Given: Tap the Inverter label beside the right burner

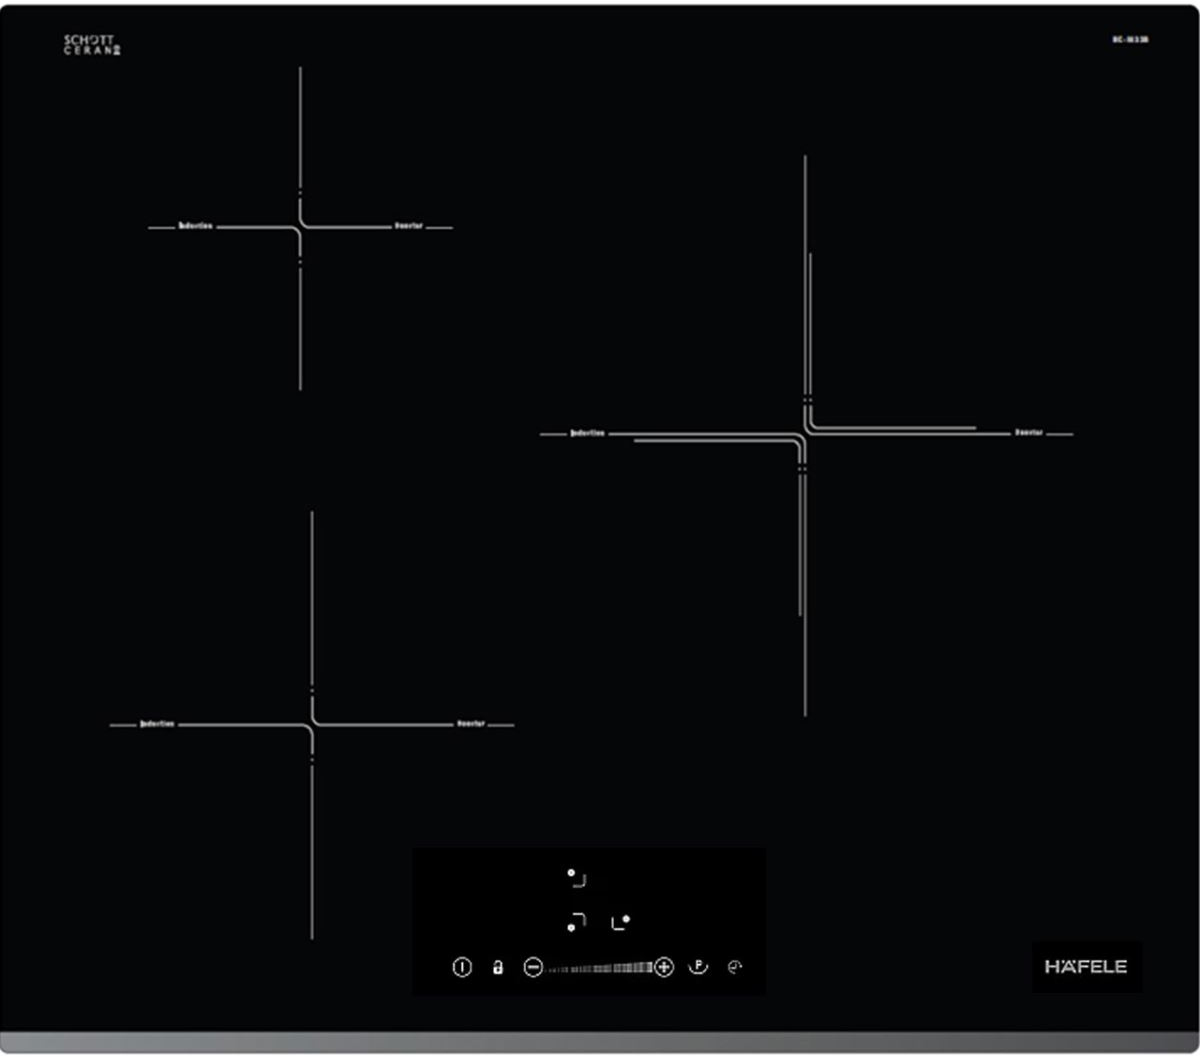Looking at the screenshot, I should pos(1028,432).
